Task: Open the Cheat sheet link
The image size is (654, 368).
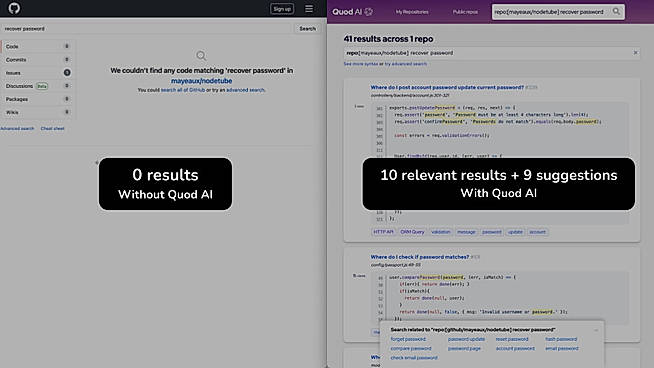Action: [x=53, y=129]
